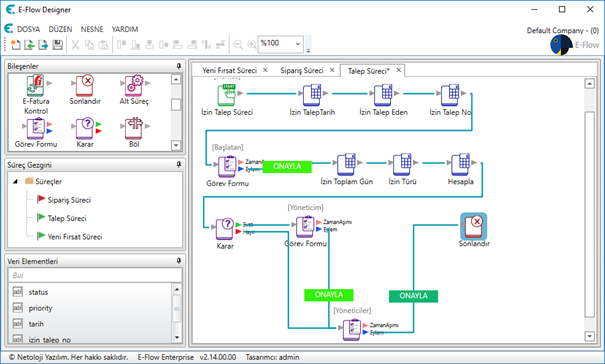The image size is (605, 364).
Task: Click the Copy toolbar icon
Action: (89, 45)
